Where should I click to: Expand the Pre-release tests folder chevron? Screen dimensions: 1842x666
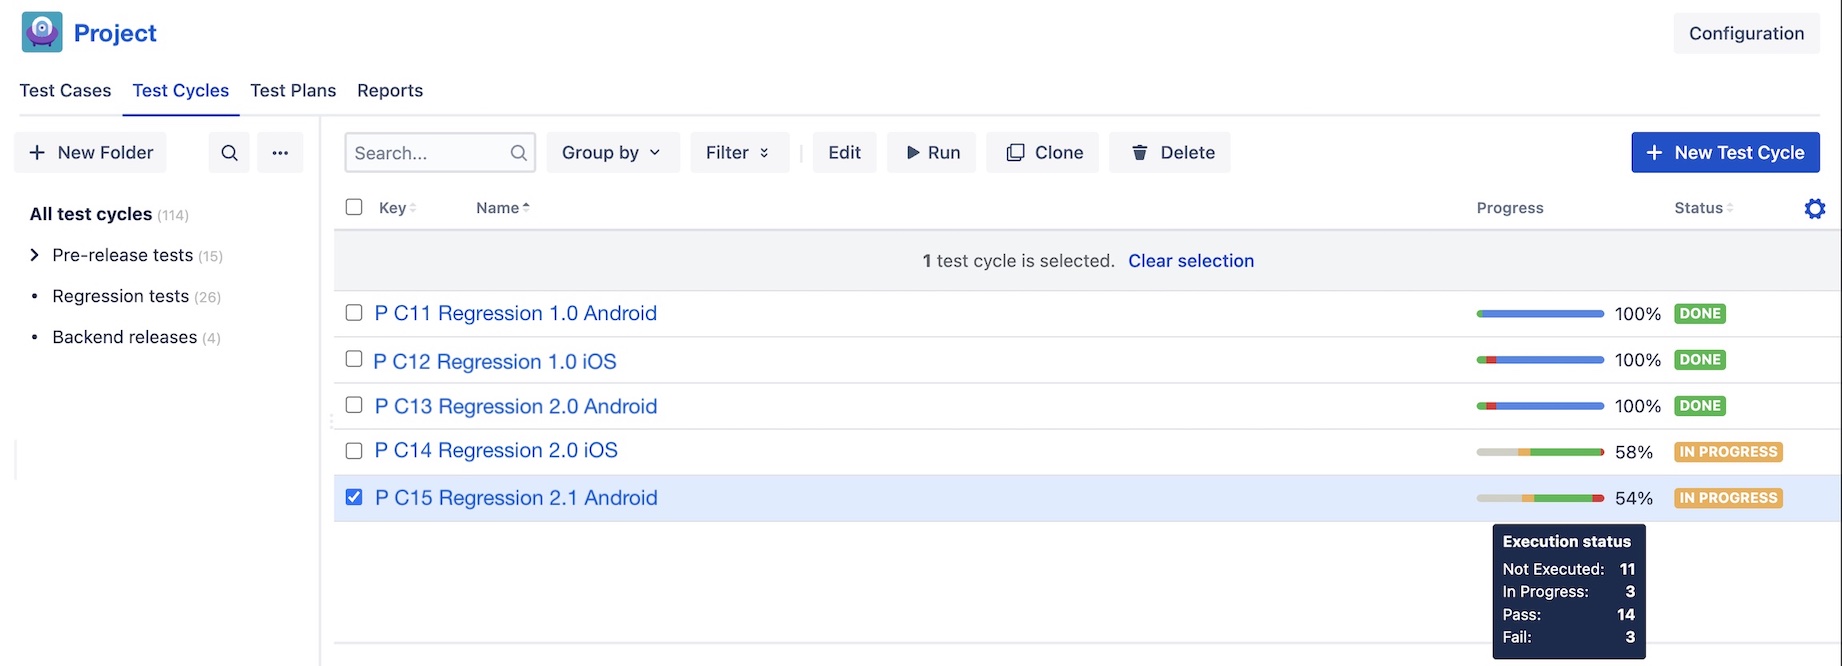click(34, 255)
